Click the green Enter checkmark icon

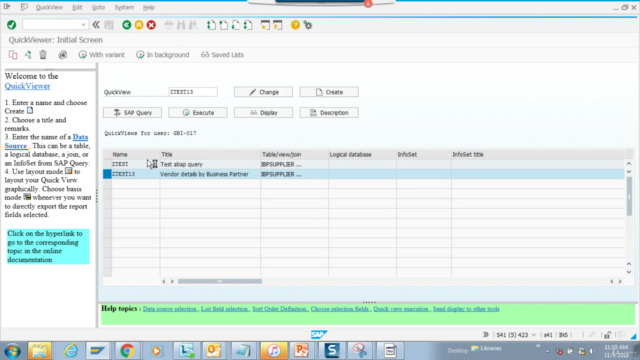(11, 25)
